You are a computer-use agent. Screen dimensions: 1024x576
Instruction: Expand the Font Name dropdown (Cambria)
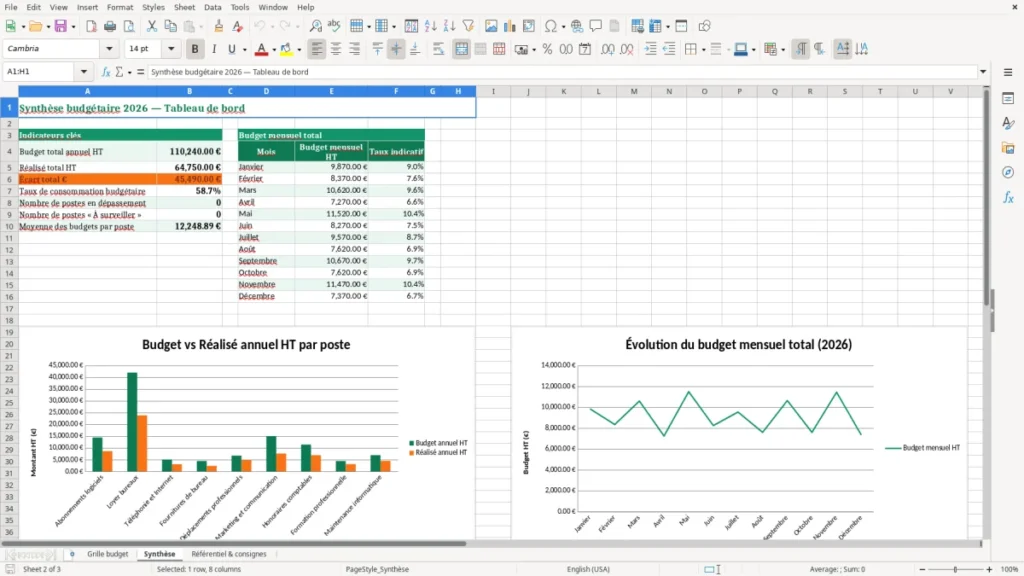pos(109,48)
